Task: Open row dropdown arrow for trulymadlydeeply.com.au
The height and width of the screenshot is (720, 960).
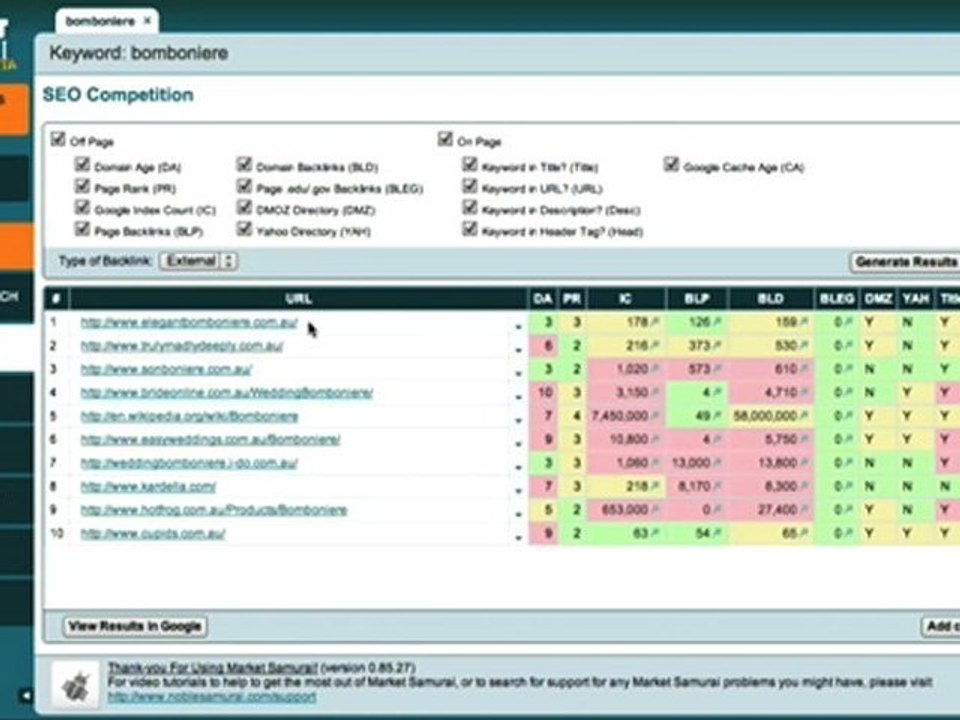Action: tap(518, 350)
